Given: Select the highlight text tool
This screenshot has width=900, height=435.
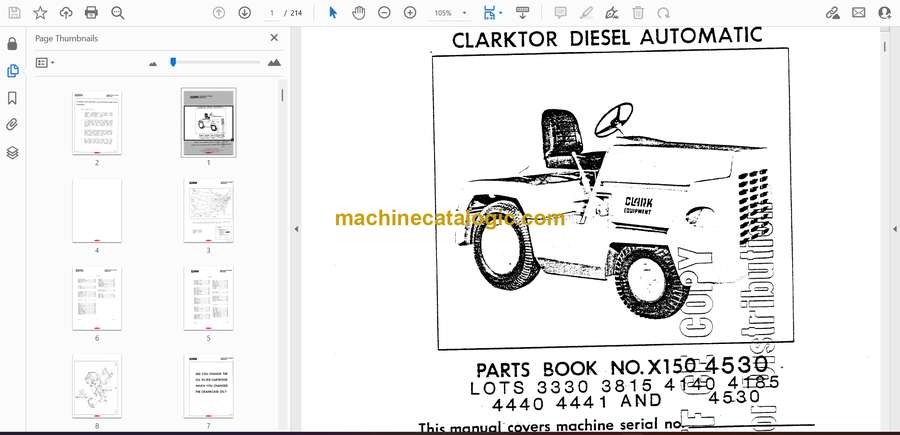Looking at the screenshot, I should [586, 13].
